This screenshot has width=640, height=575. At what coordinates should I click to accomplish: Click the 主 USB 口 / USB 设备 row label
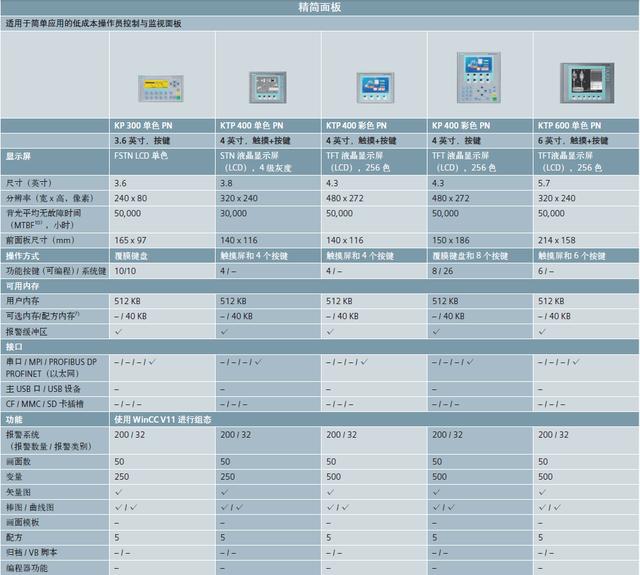[x=43, y=389]
